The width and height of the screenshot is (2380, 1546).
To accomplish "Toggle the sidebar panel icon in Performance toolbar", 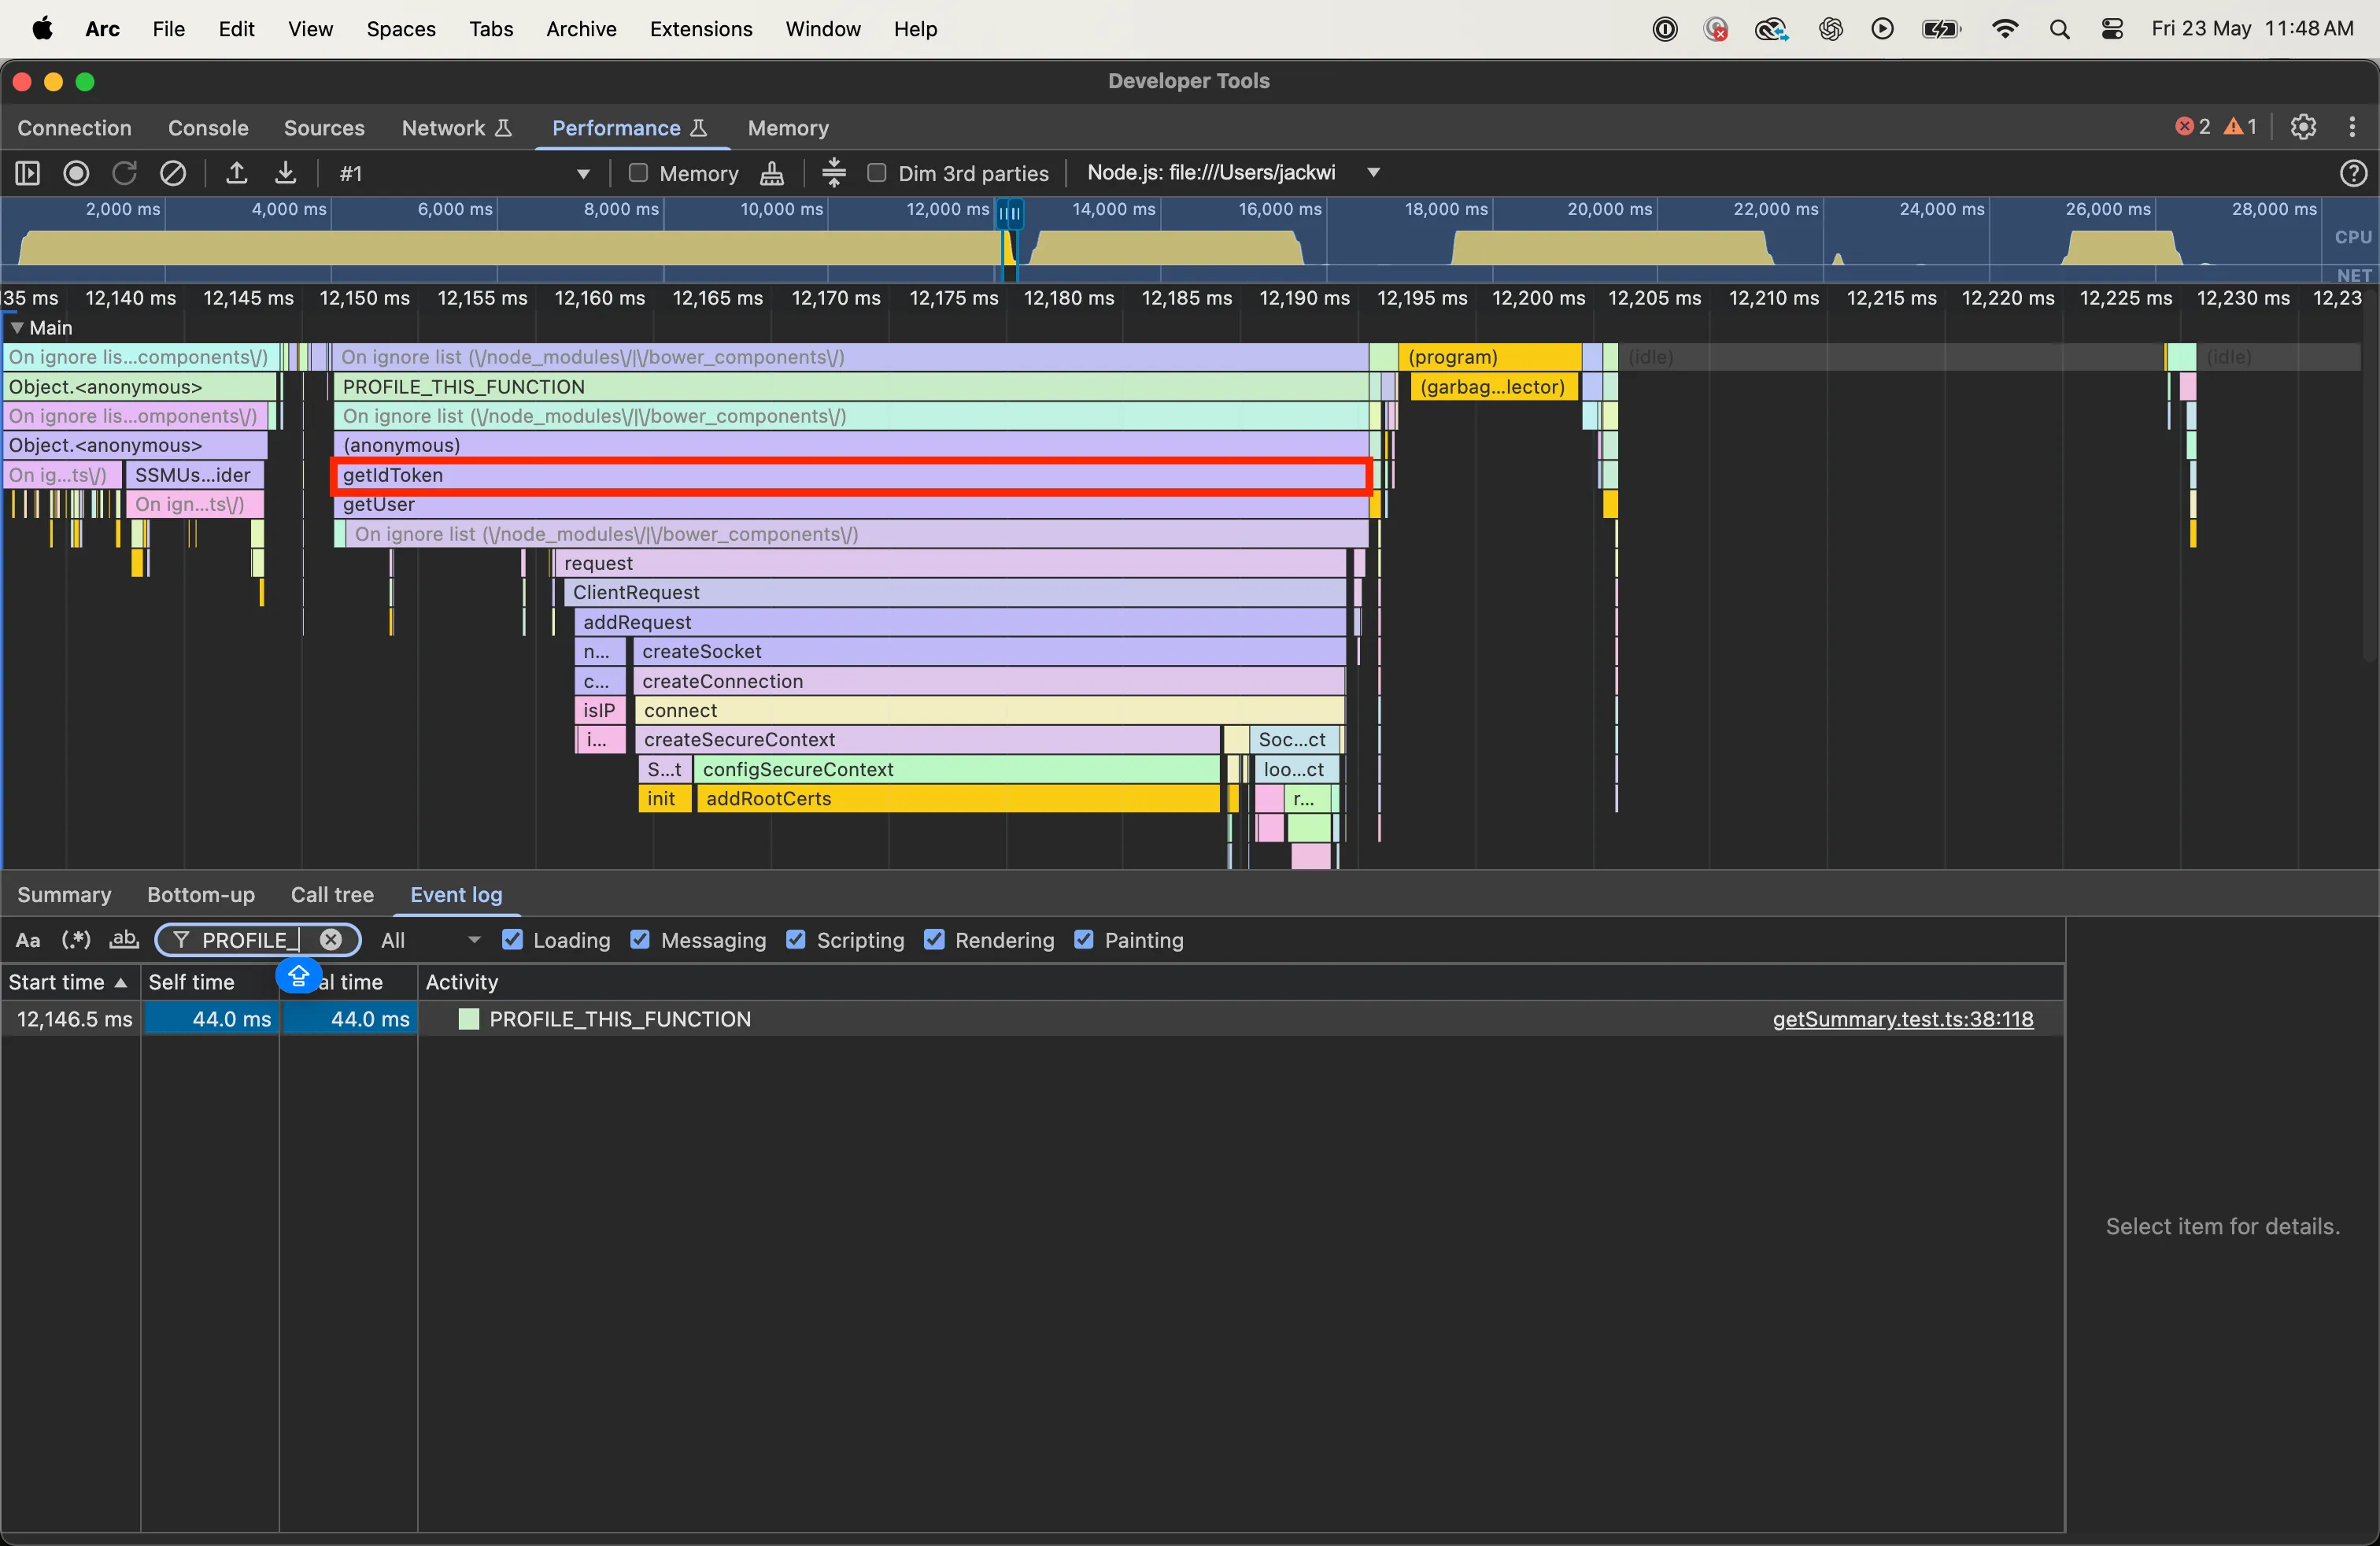I will coord(27,173).
